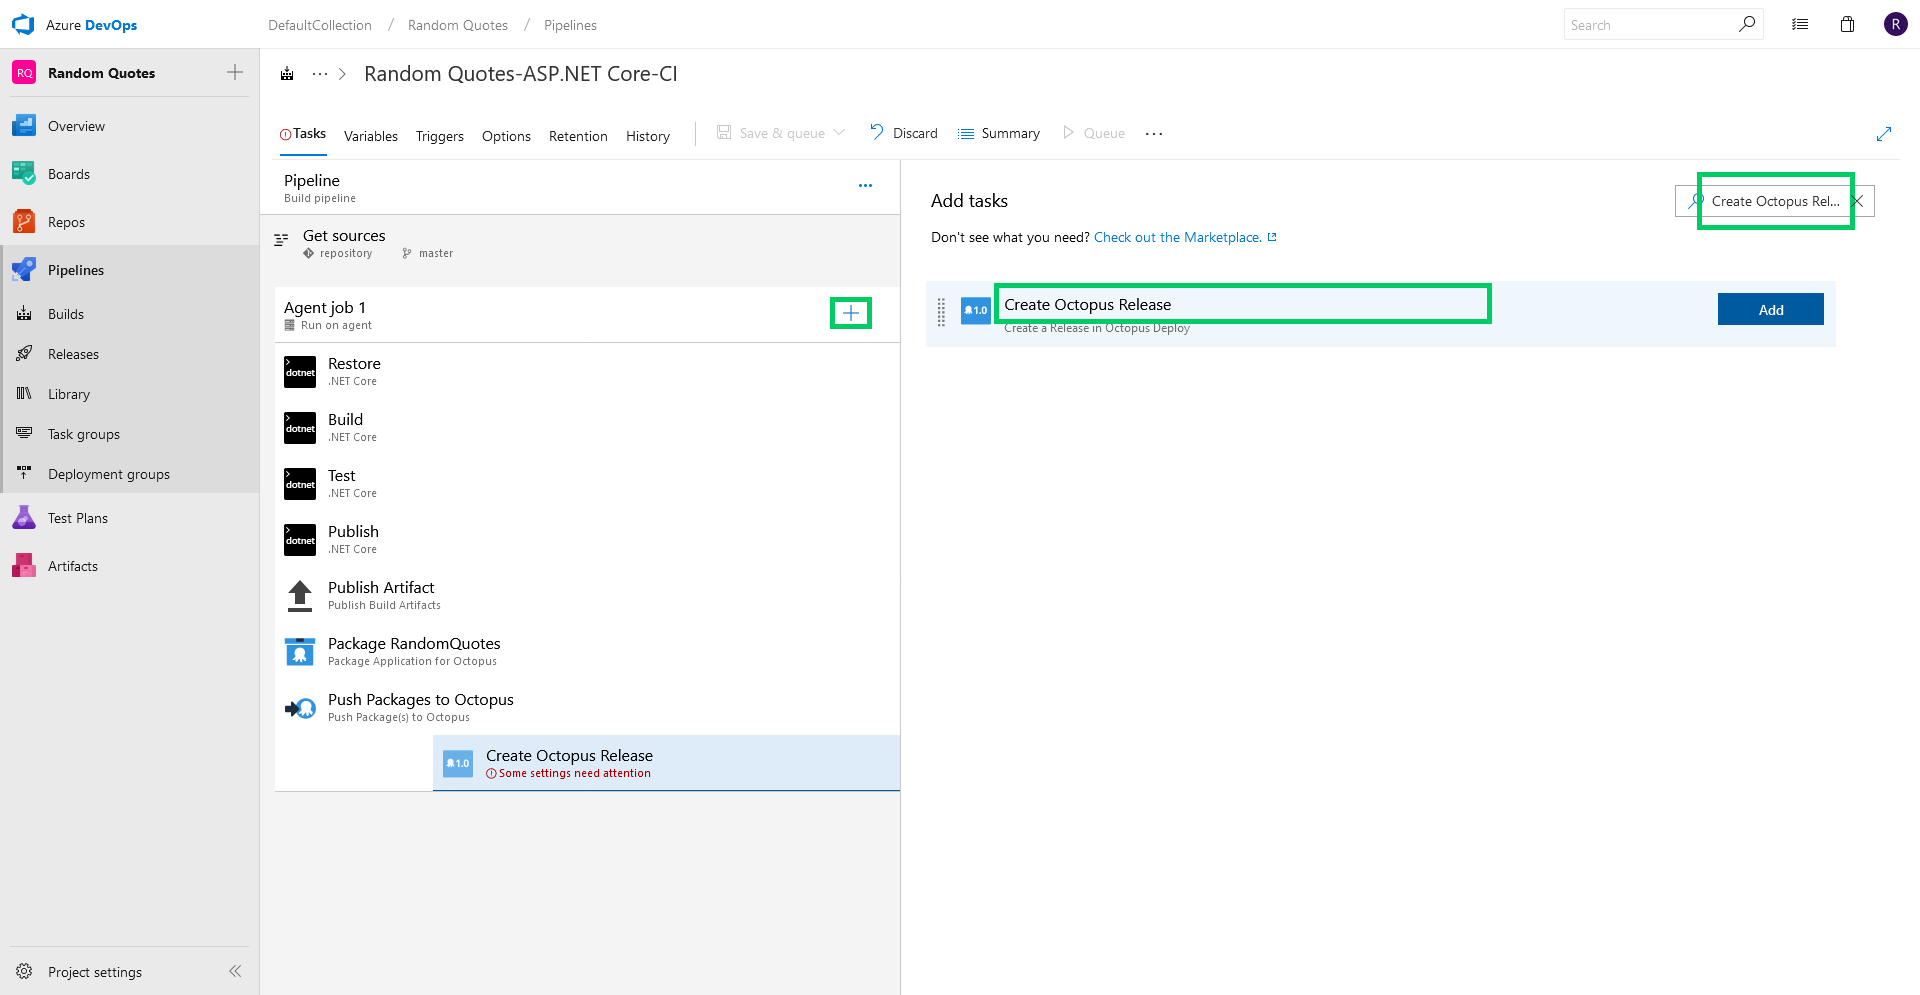Image resolution: width=1920 pixels, height=995 pixels.
Task: Expand the Save & queue dropdown arrow
Action: [839, 133]
